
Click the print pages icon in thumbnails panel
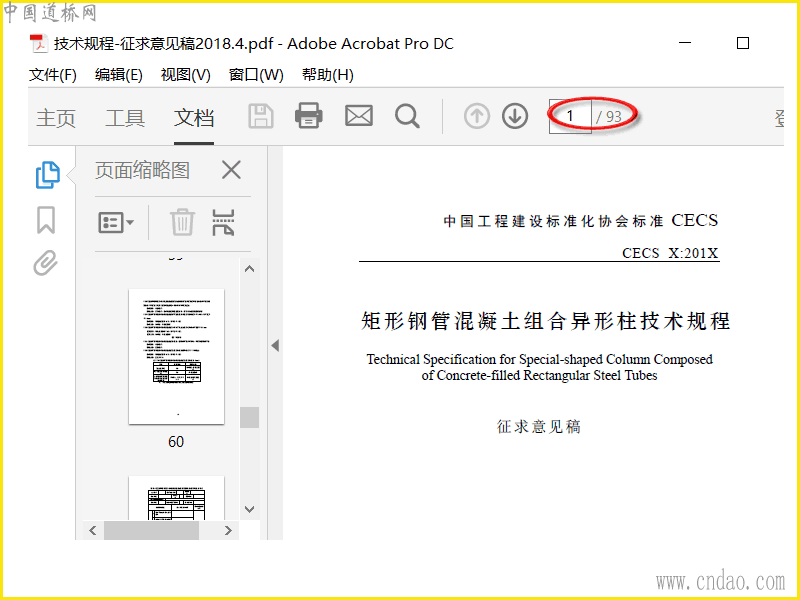[x=223, y=222]
